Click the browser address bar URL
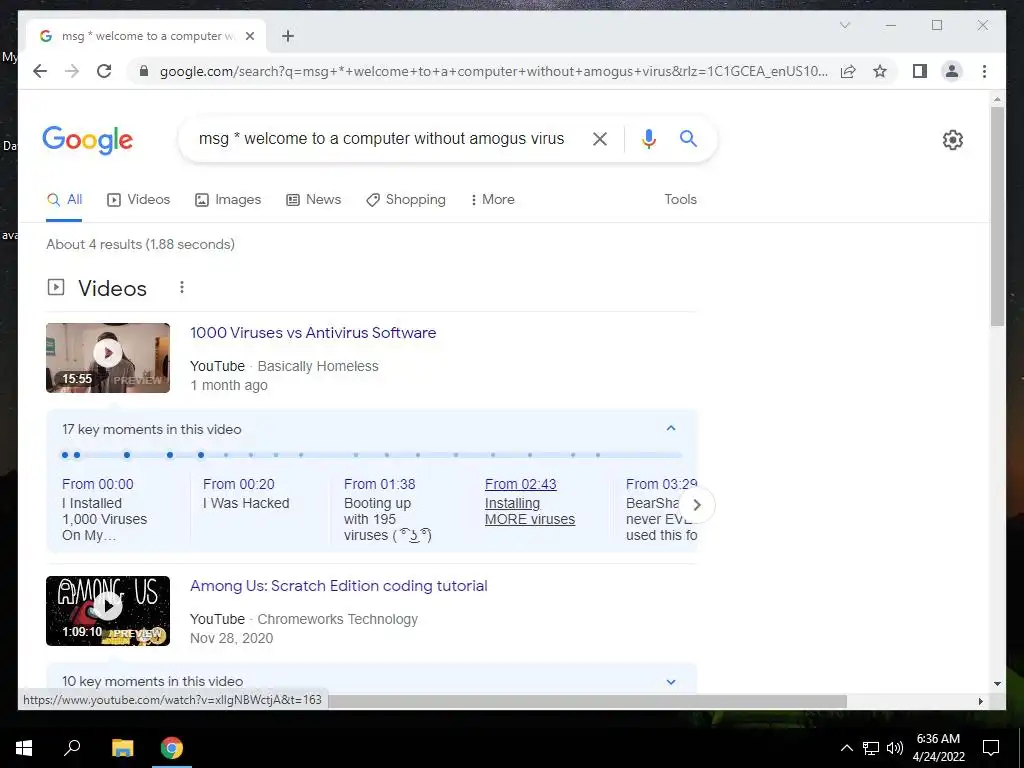This screenshot has width=1024, height=768. coord(494,71)
